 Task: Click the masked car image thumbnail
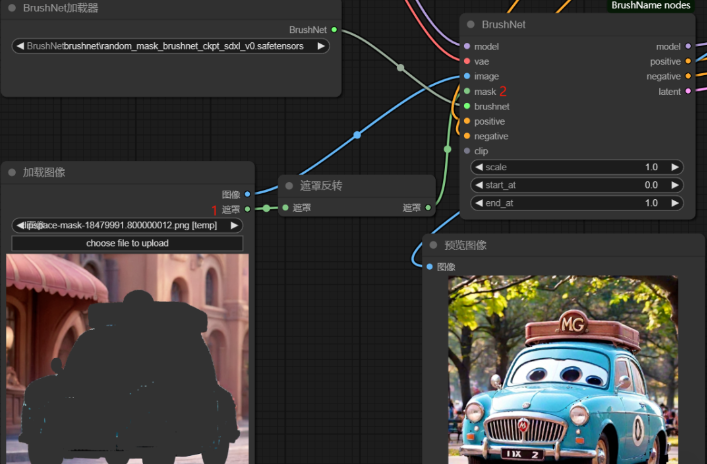pyautogui.click(x=127, y=359)
